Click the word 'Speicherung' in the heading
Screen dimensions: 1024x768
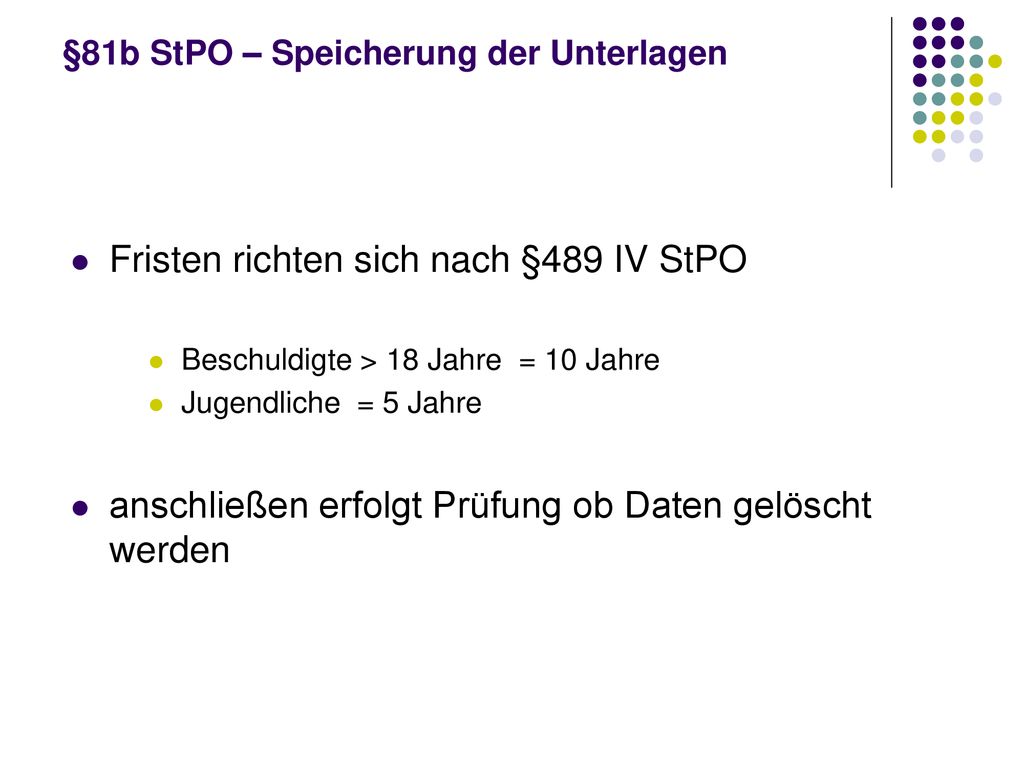374,55
